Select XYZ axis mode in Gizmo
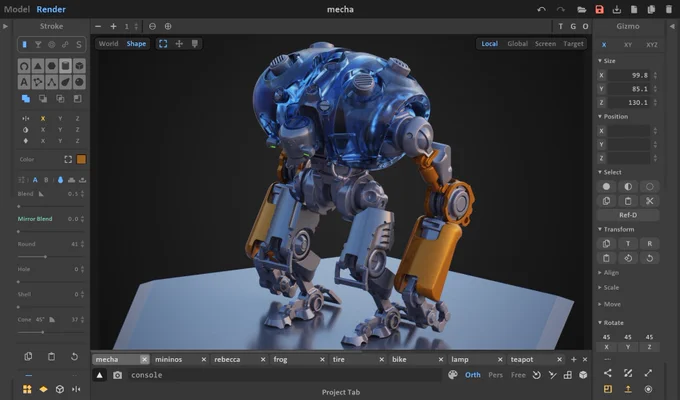 (x=651, y=45)
